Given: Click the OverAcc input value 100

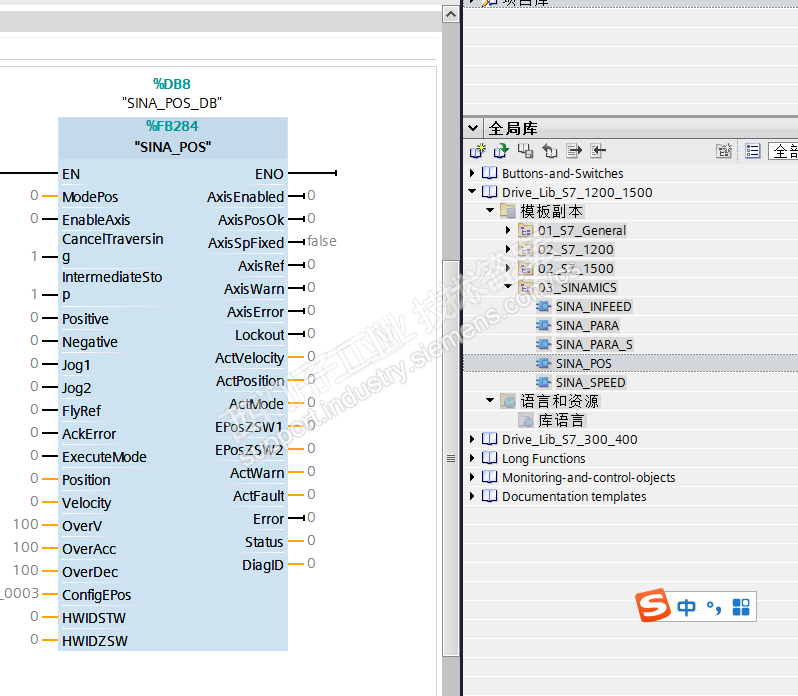Looking at the screenshot, I should pos(25,547).
